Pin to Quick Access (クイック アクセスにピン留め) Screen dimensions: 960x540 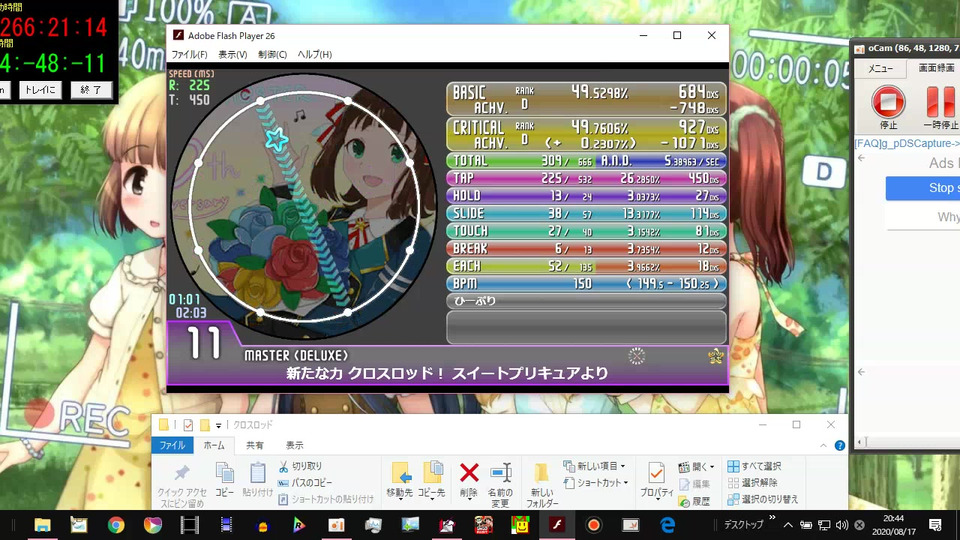click(182, 486)
